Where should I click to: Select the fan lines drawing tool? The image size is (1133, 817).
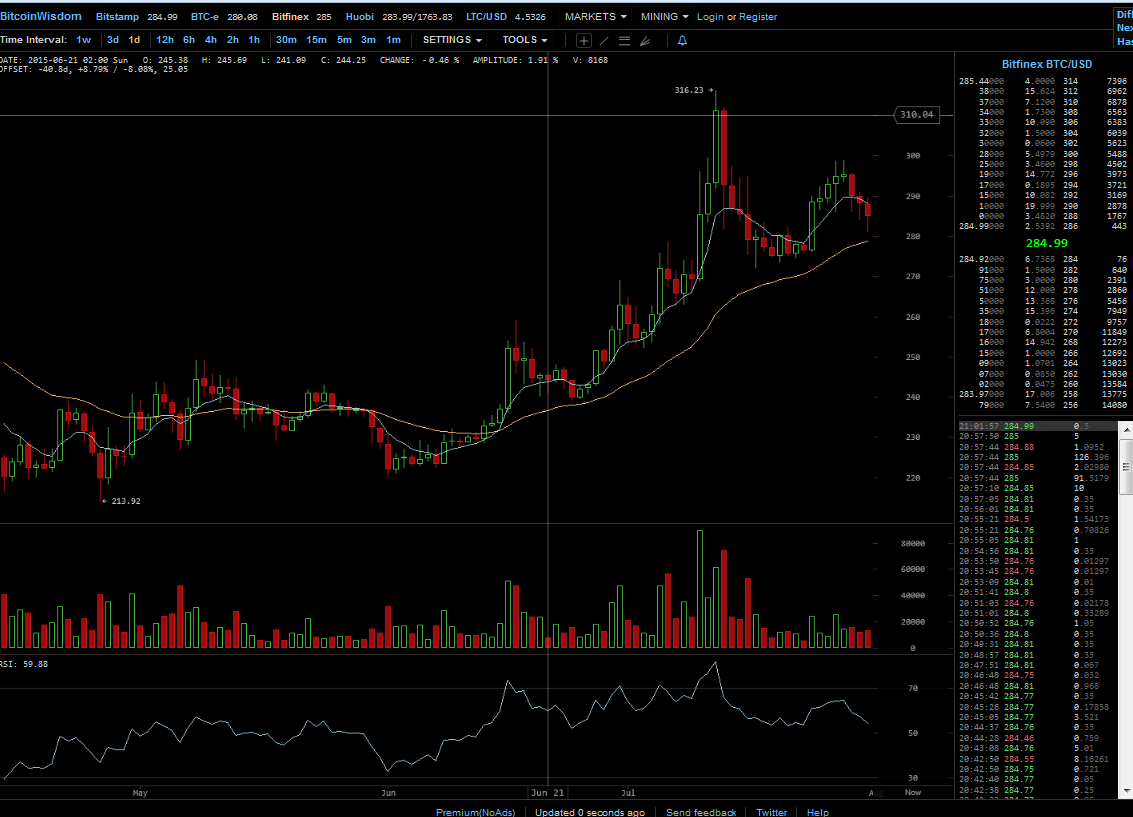pos(645,40)
